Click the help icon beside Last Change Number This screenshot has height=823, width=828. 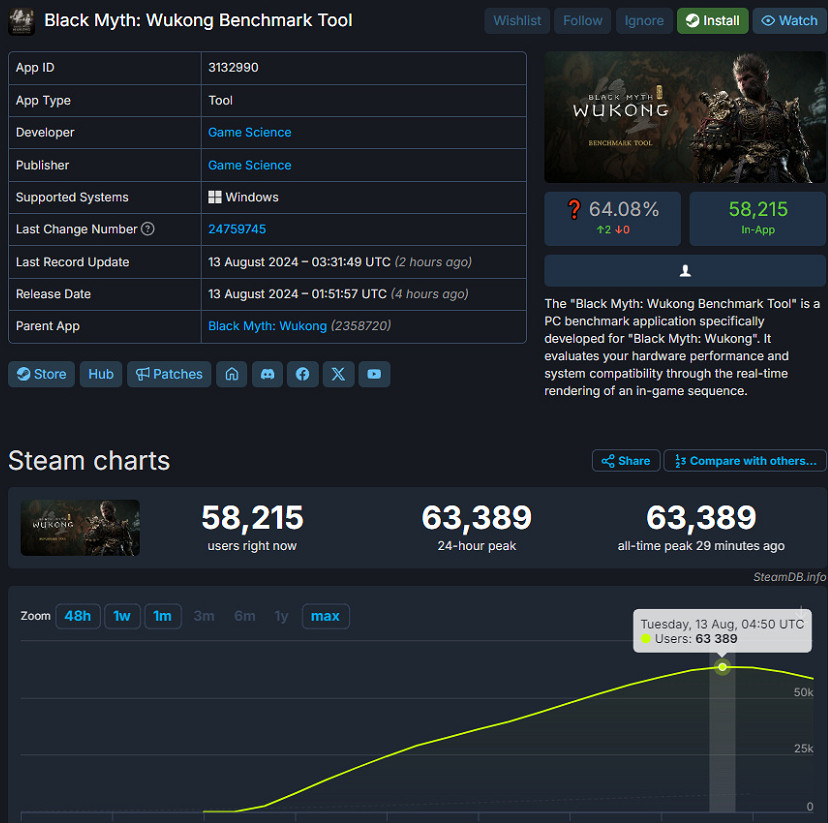[148, 229]
